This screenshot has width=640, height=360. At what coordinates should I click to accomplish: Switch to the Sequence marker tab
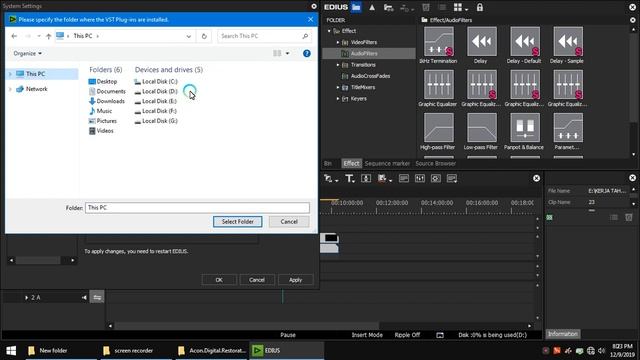(x=387, y=163)
